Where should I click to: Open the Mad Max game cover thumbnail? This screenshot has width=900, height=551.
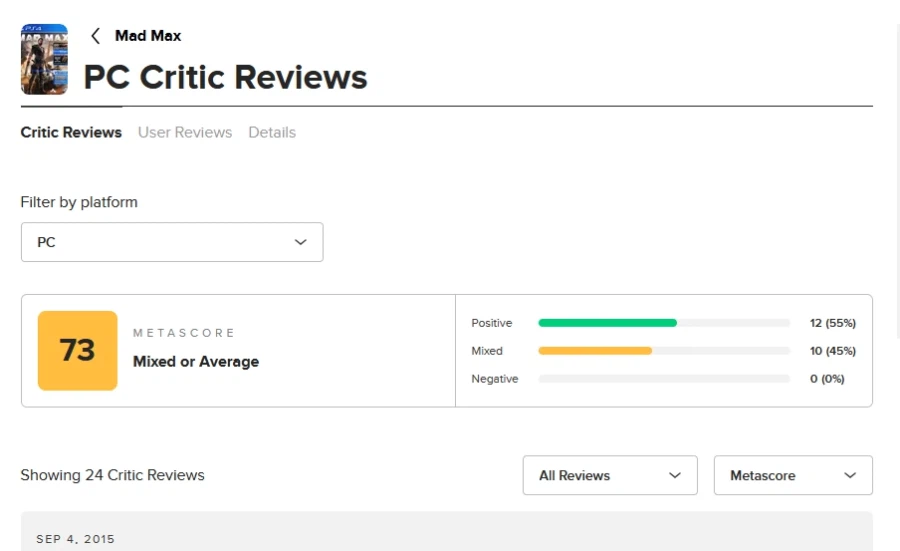pyautogui.click(x=44, y=59)
